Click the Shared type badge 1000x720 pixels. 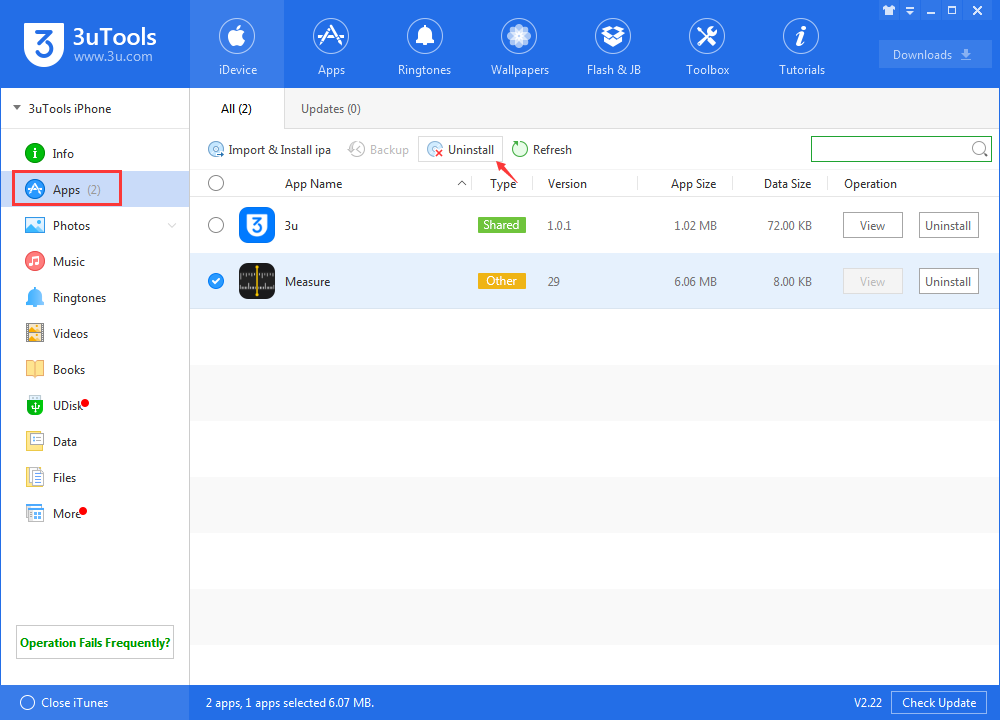coord(501,225)
